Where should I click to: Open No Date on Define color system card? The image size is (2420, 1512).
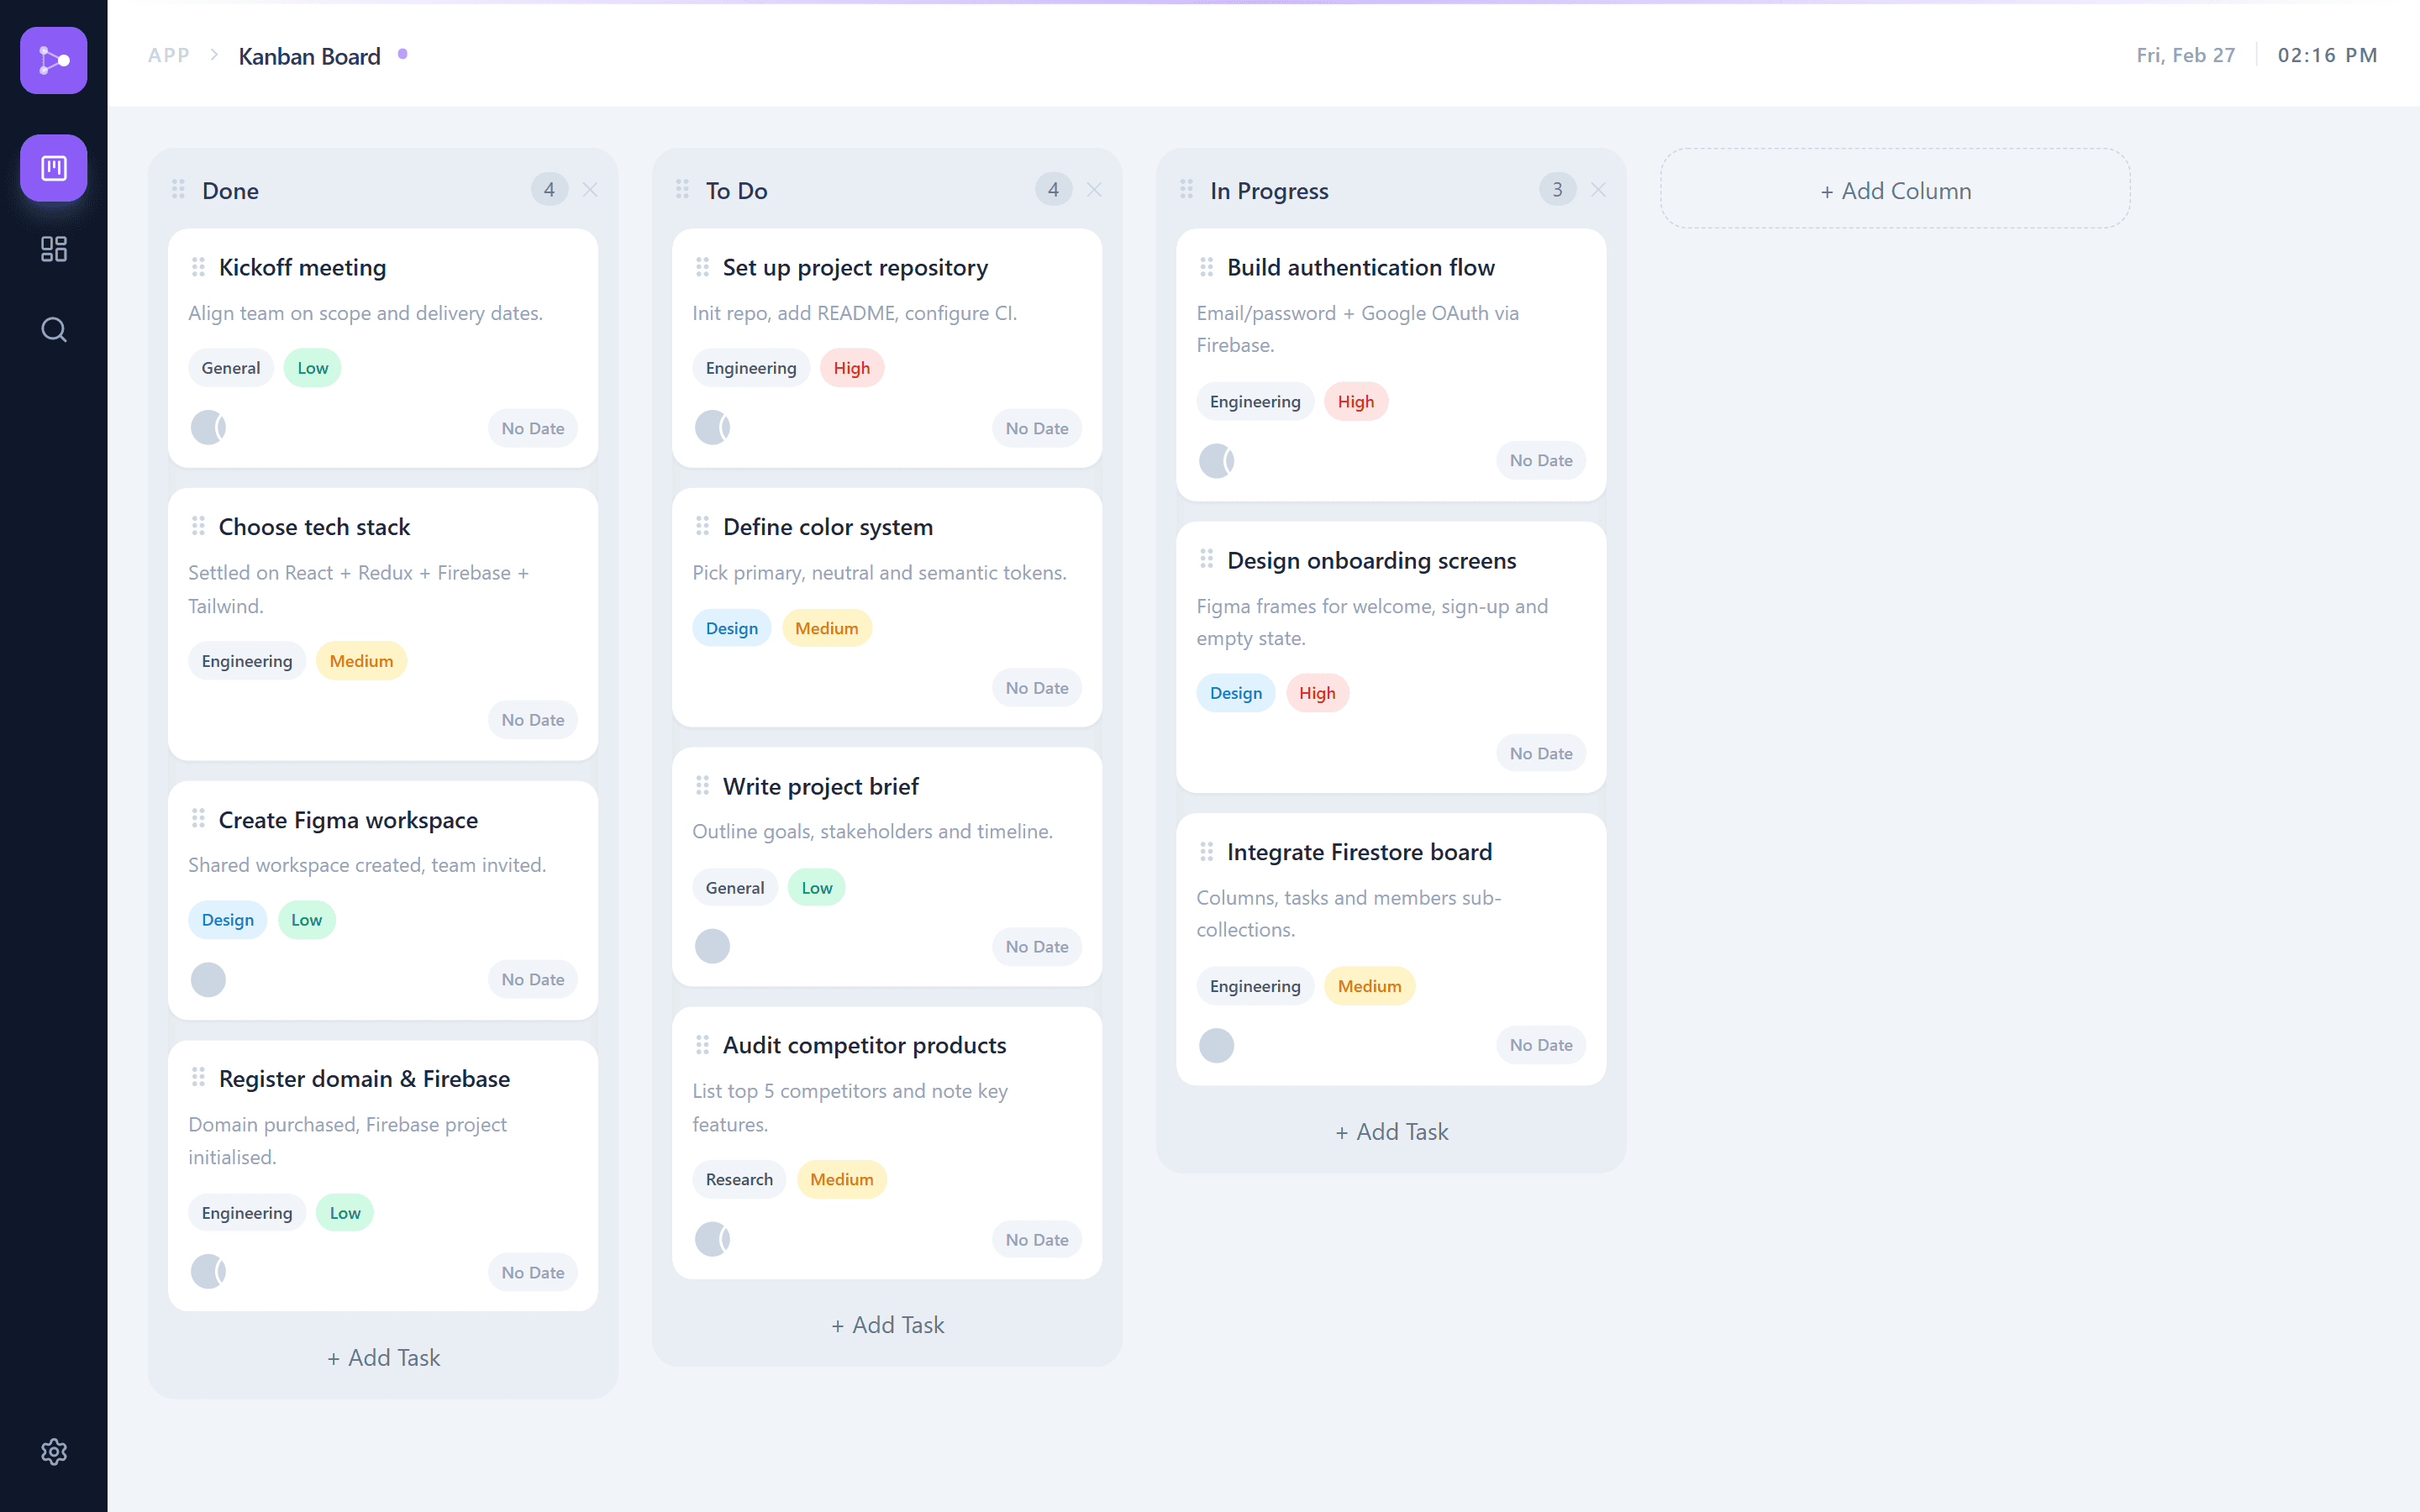coord(1037,688)
